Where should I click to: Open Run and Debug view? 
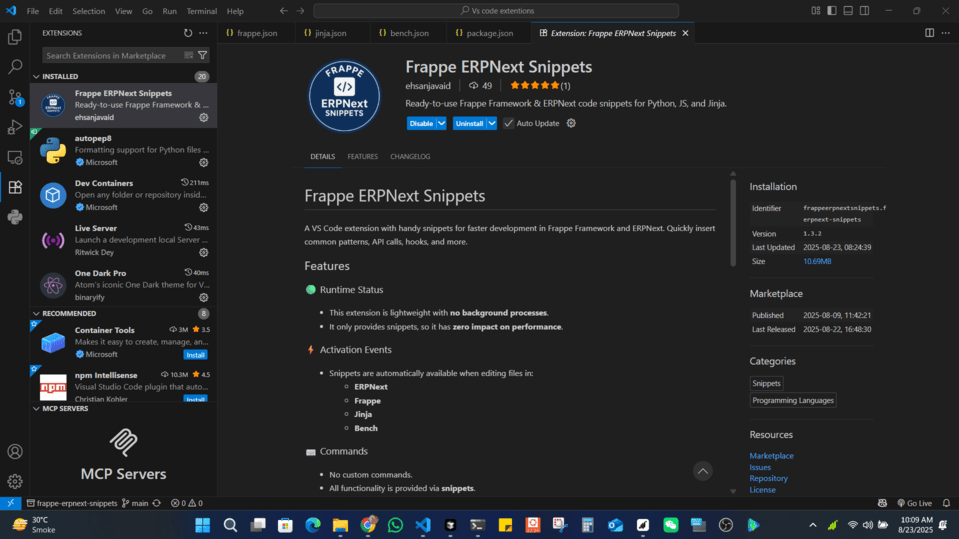pos(15,127)
